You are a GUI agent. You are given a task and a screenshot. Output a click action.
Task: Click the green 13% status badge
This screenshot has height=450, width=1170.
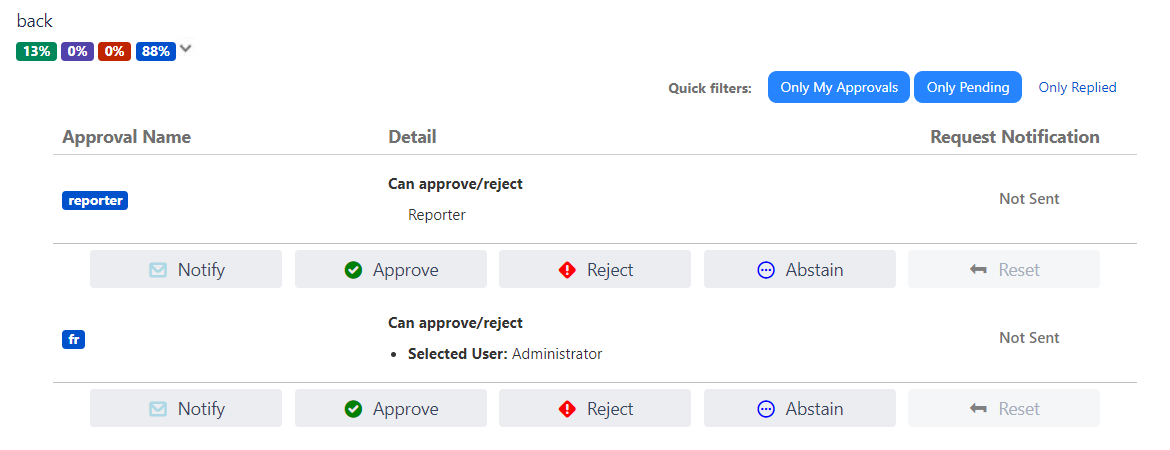(36, 51)
